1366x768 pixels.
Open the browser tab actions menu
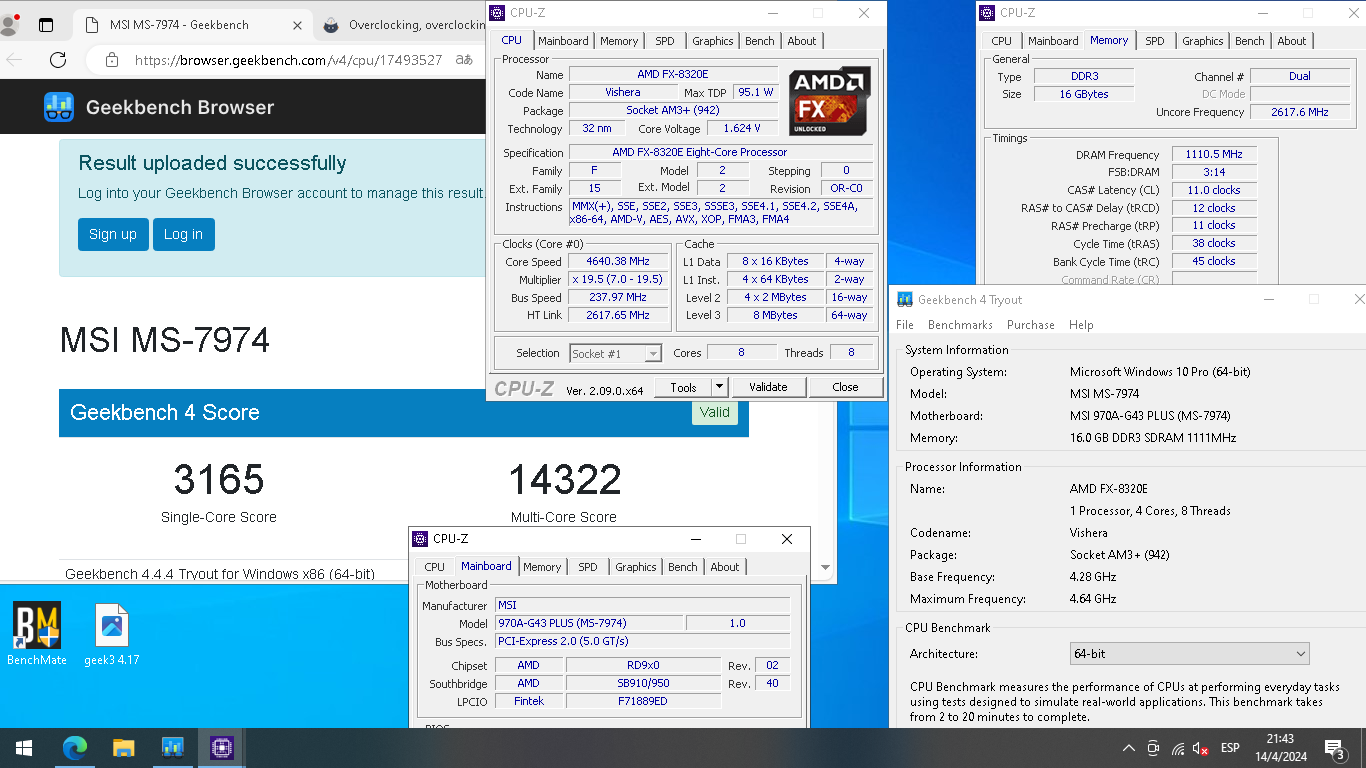pos(46,25)
